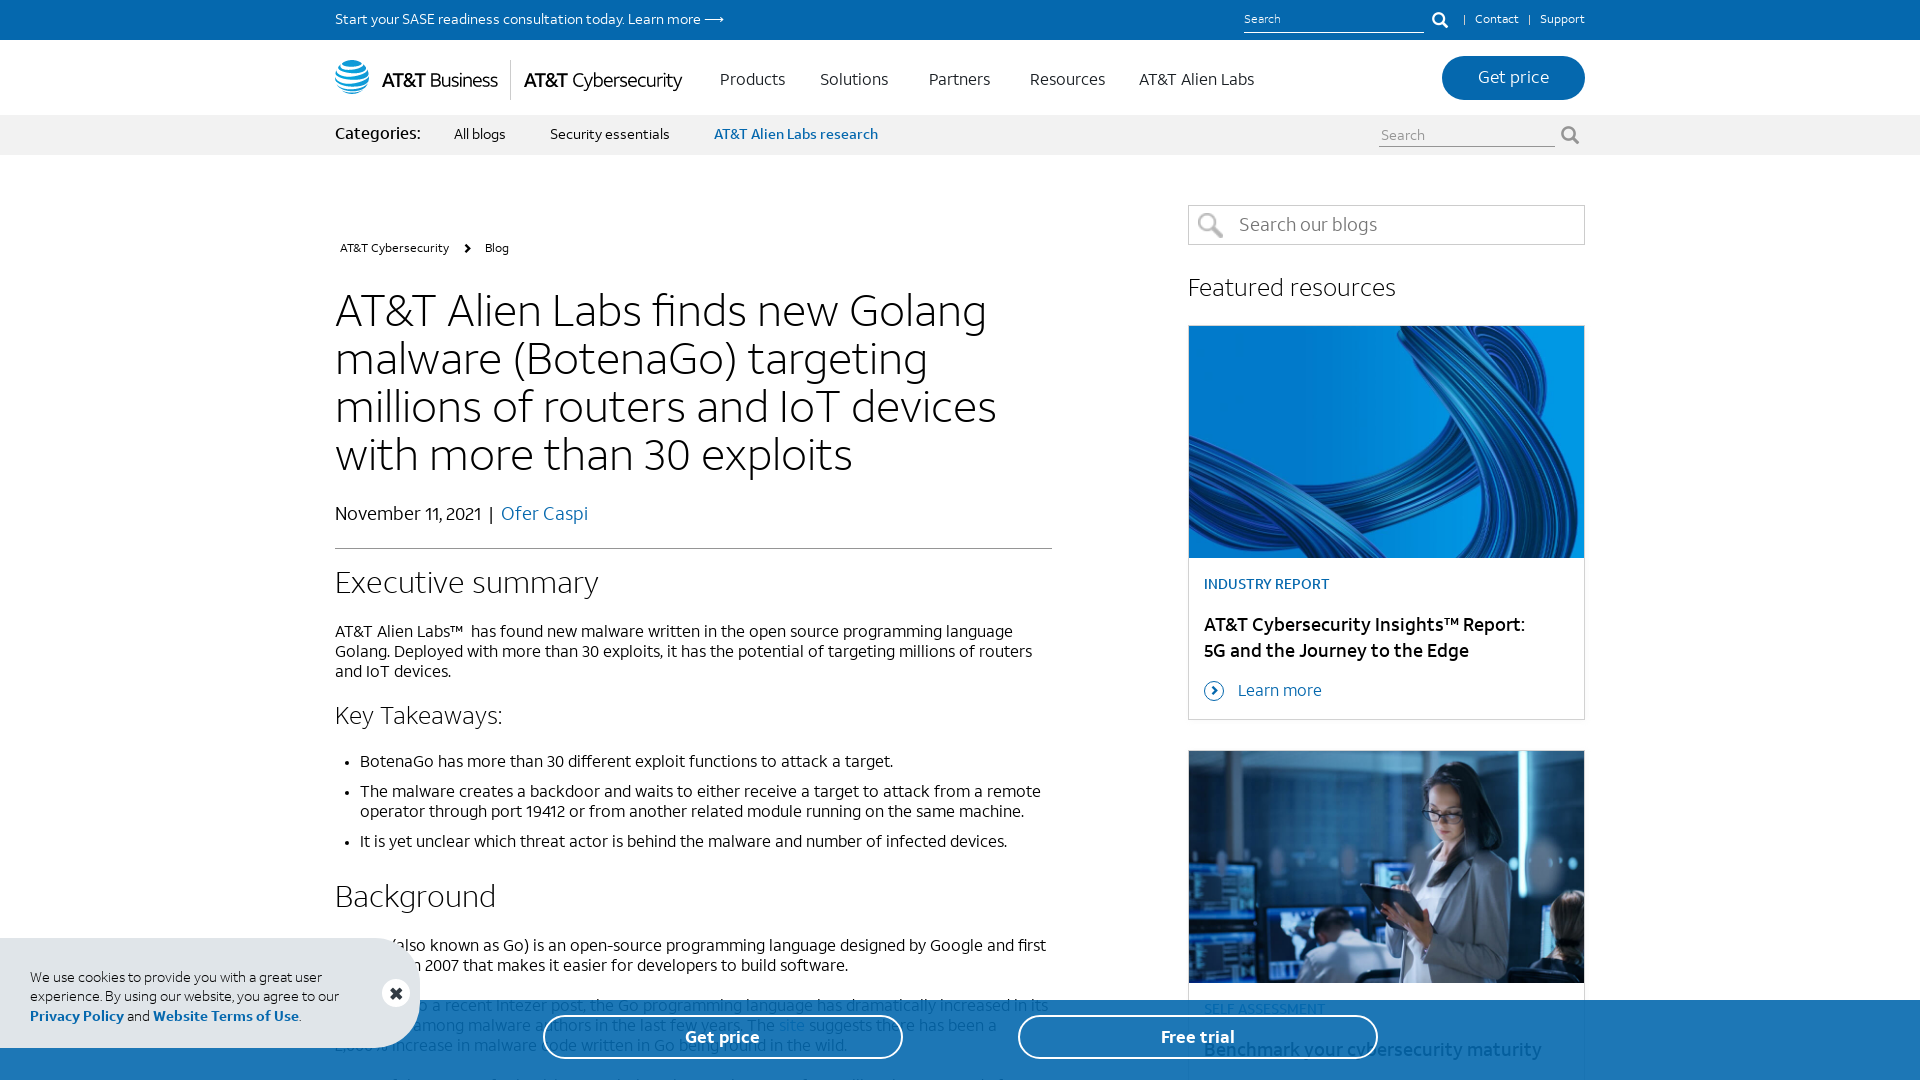The height and width of the screenshot is (1080, 1920).
Task: Click the Executive summary heading
Action: click(x=466, y=583)
